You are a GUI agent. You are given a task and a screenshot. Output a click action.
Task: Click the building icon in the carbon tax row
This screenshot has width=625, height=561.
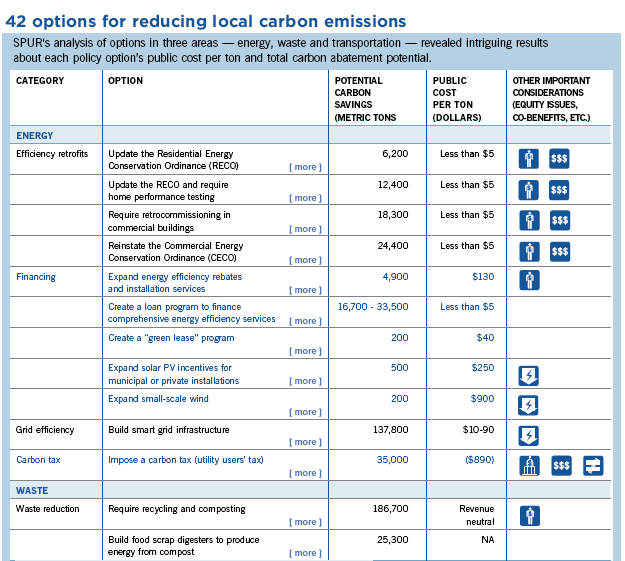(529, 466)
